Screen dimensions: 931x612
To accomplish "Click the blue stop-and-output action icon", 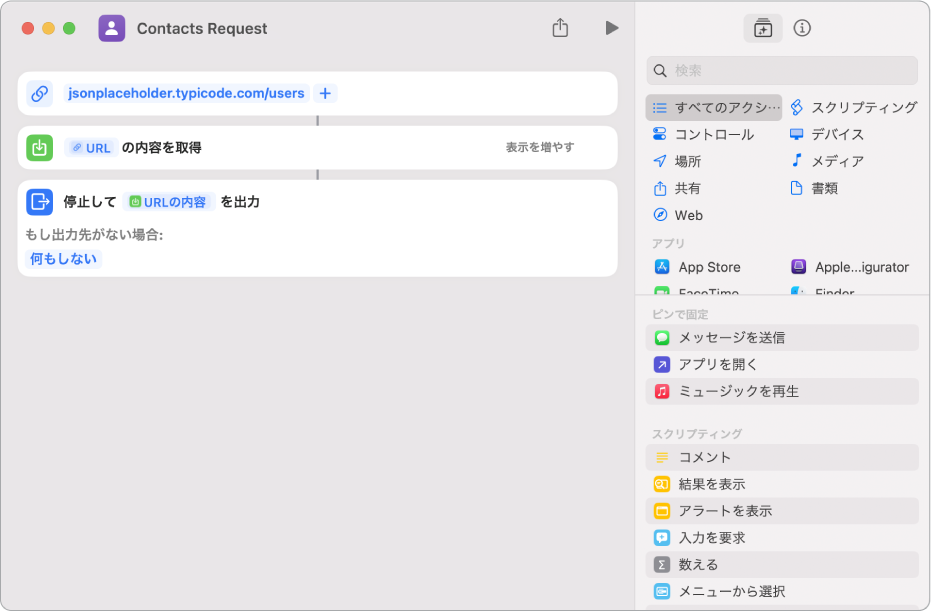I will tap(40, 202).
